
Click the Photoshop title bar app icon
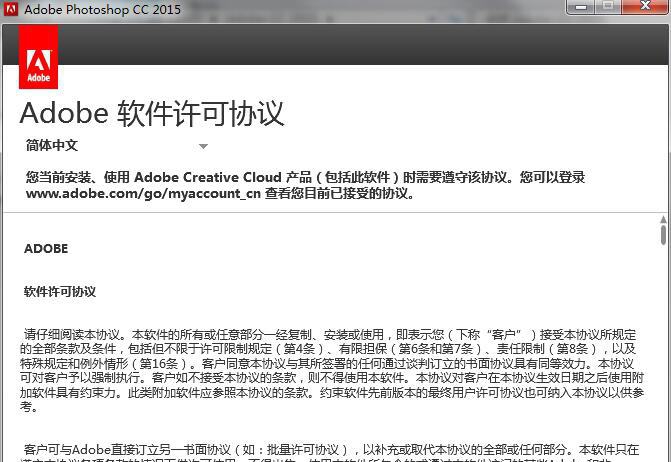click(x=11, y=9)
